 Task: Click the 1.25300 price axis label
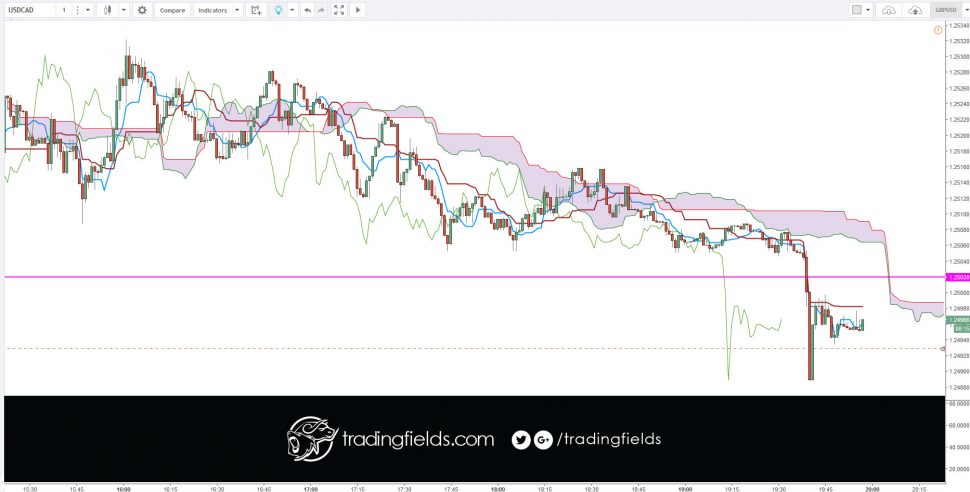coord(960,57)
